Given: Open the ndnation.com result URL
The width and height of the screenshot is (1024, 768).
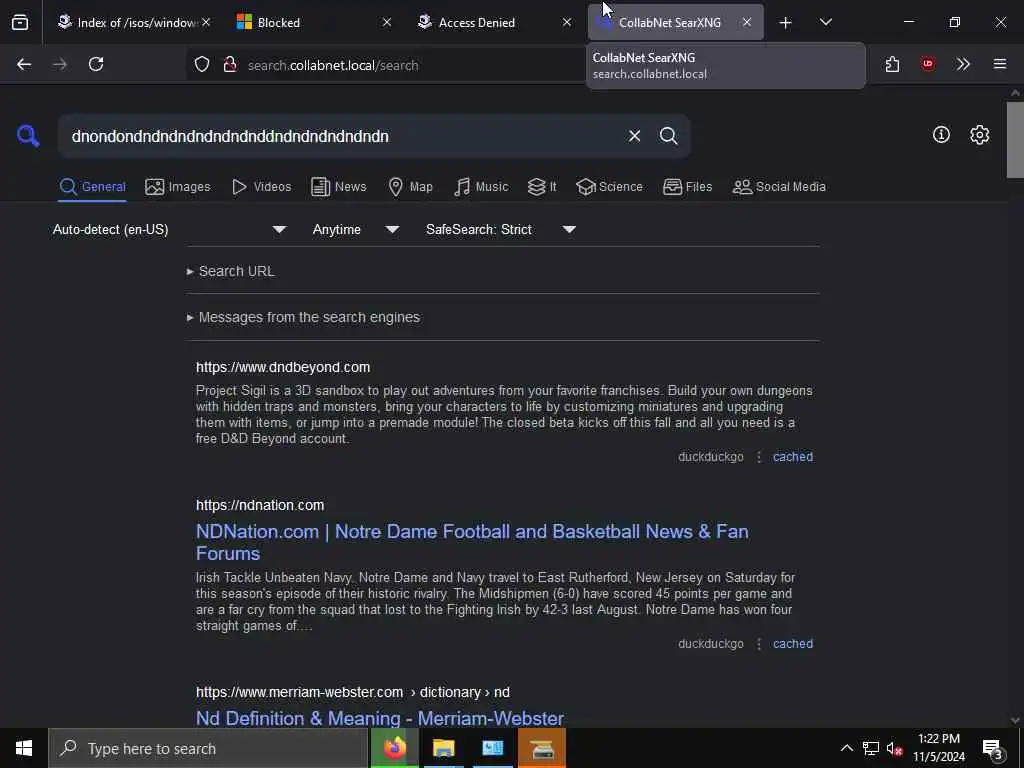Looking at the screenshot, I should (x=260, y=505).
